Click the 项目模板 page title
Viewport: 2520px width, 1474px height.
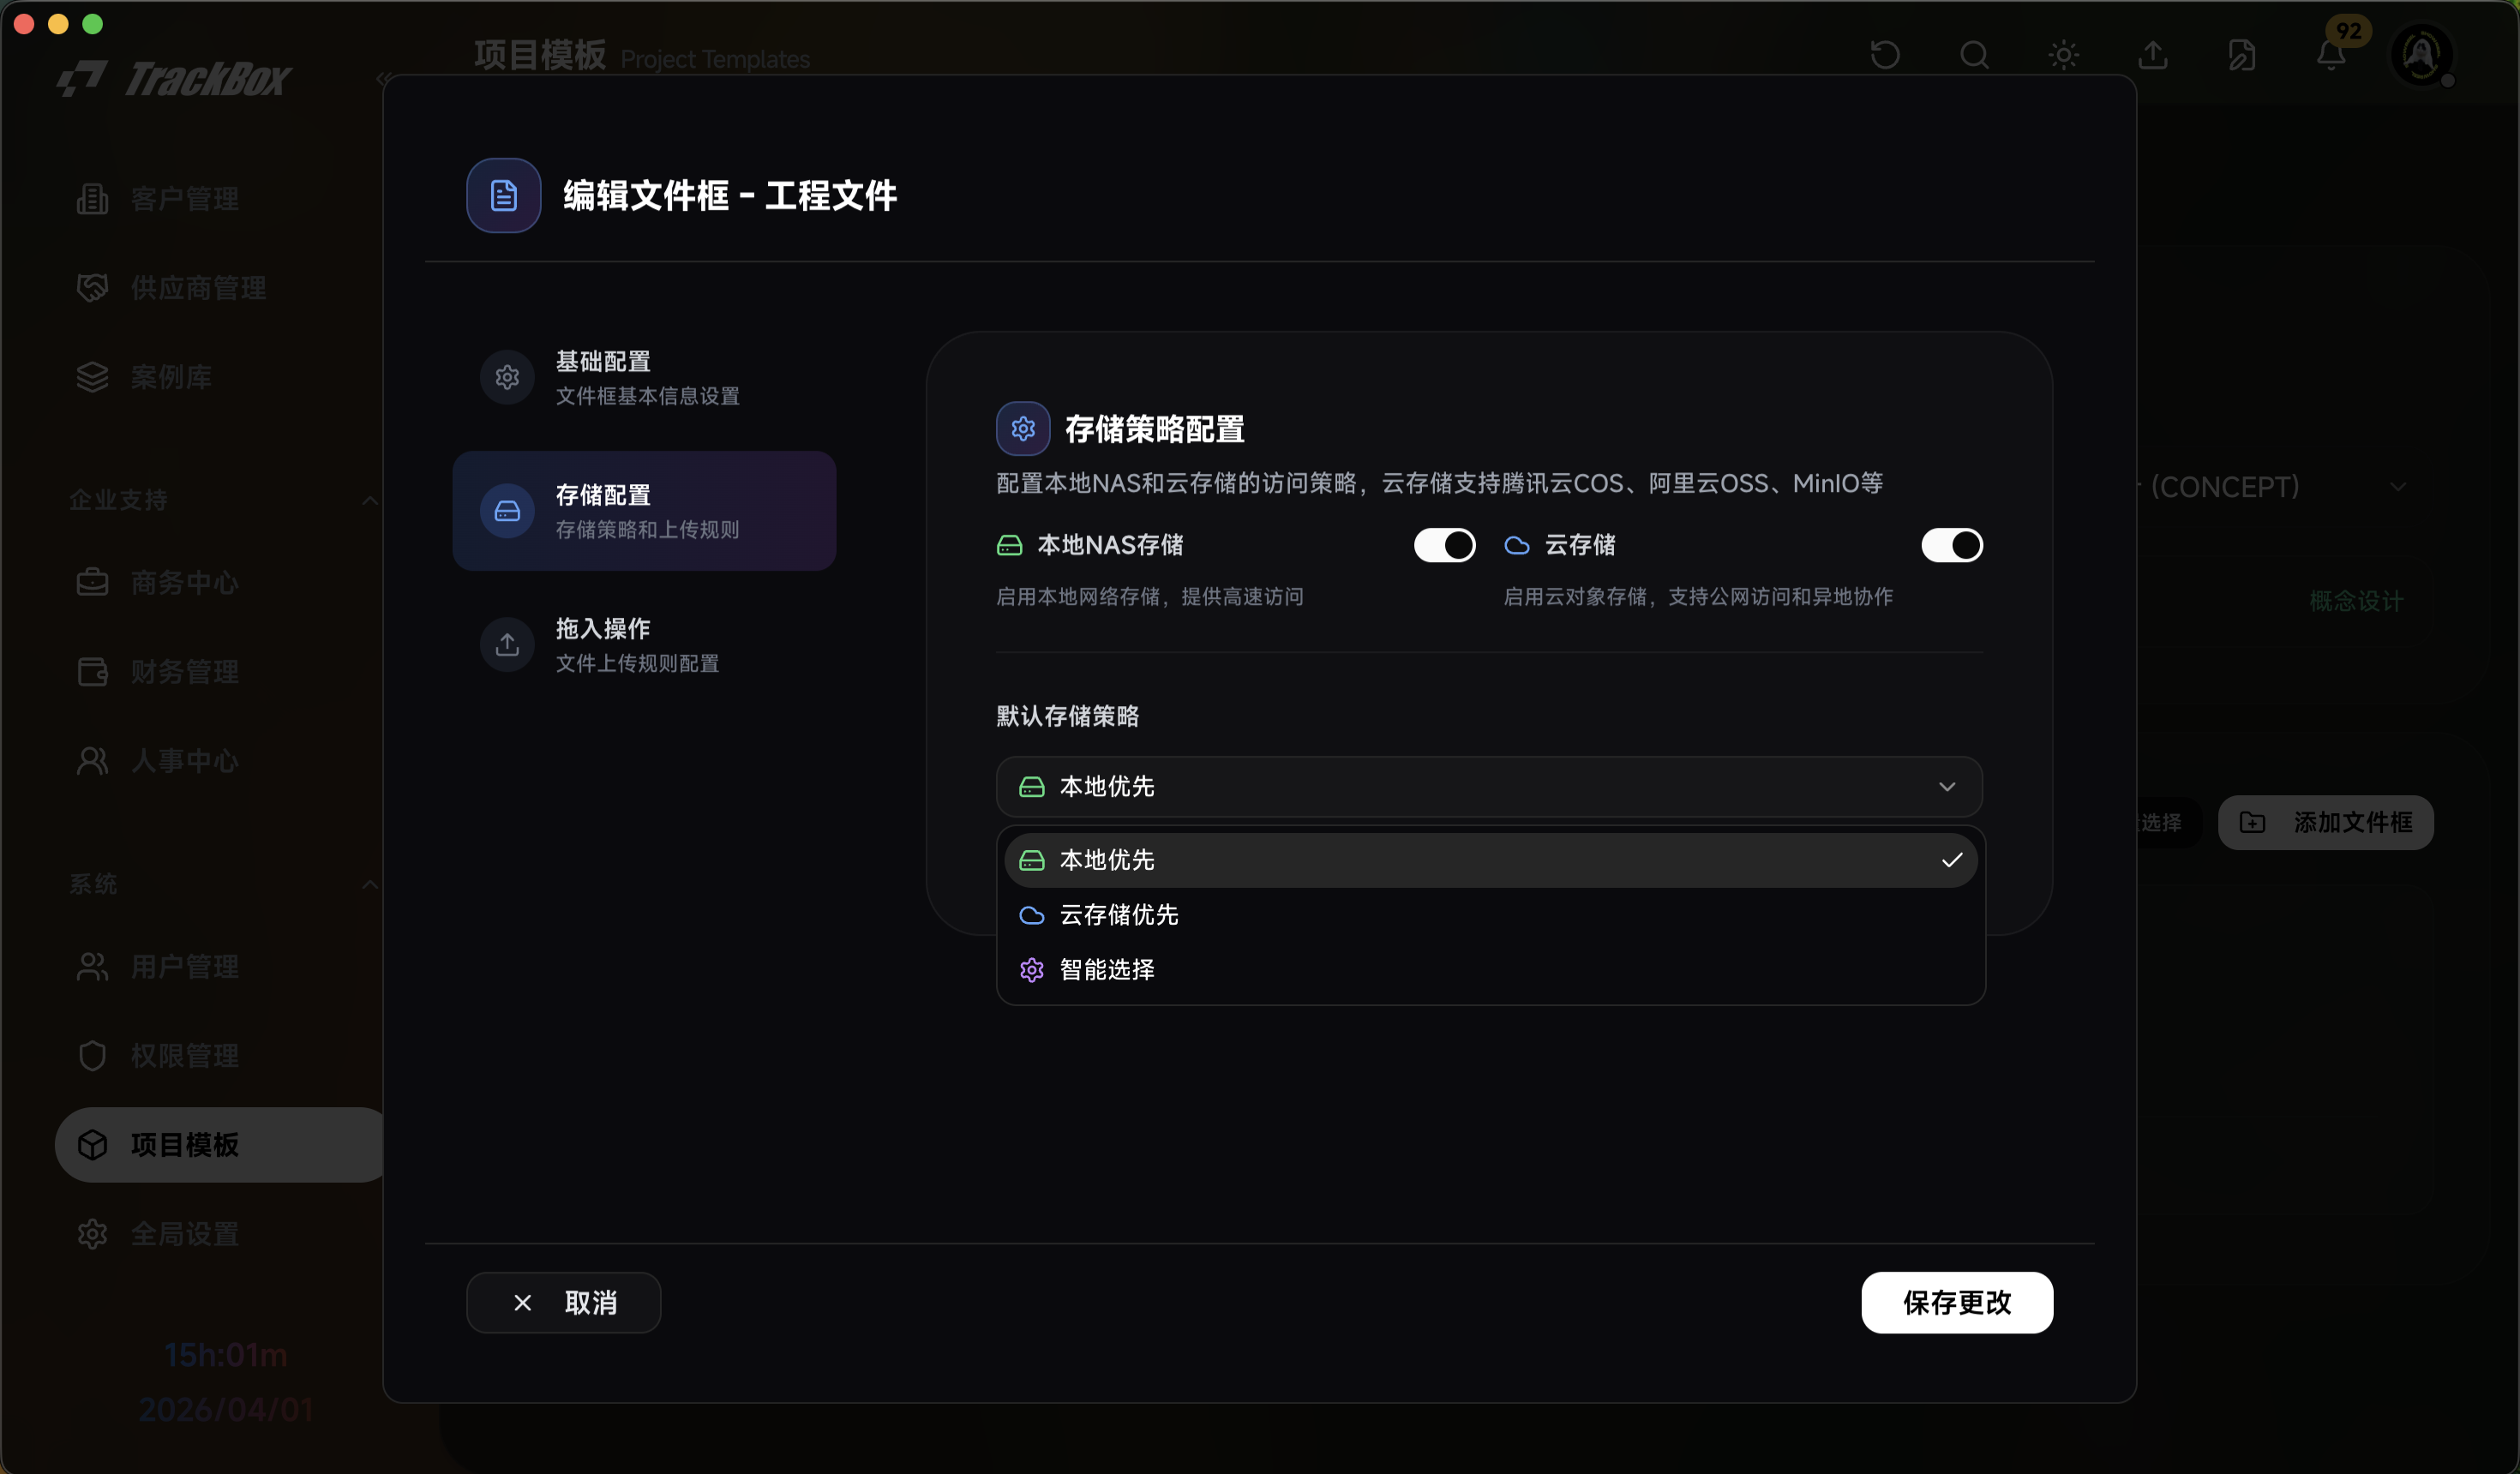540,55
